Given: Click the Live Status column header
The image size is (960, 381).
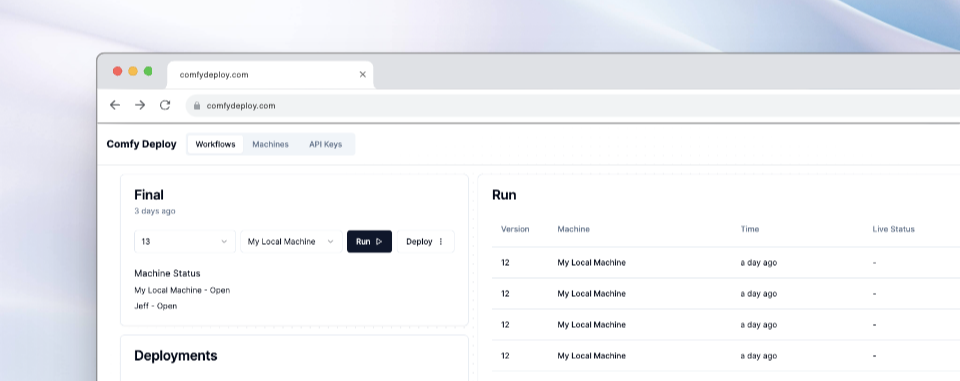Looking at the screenshot, I should click(x=893, y=229).
